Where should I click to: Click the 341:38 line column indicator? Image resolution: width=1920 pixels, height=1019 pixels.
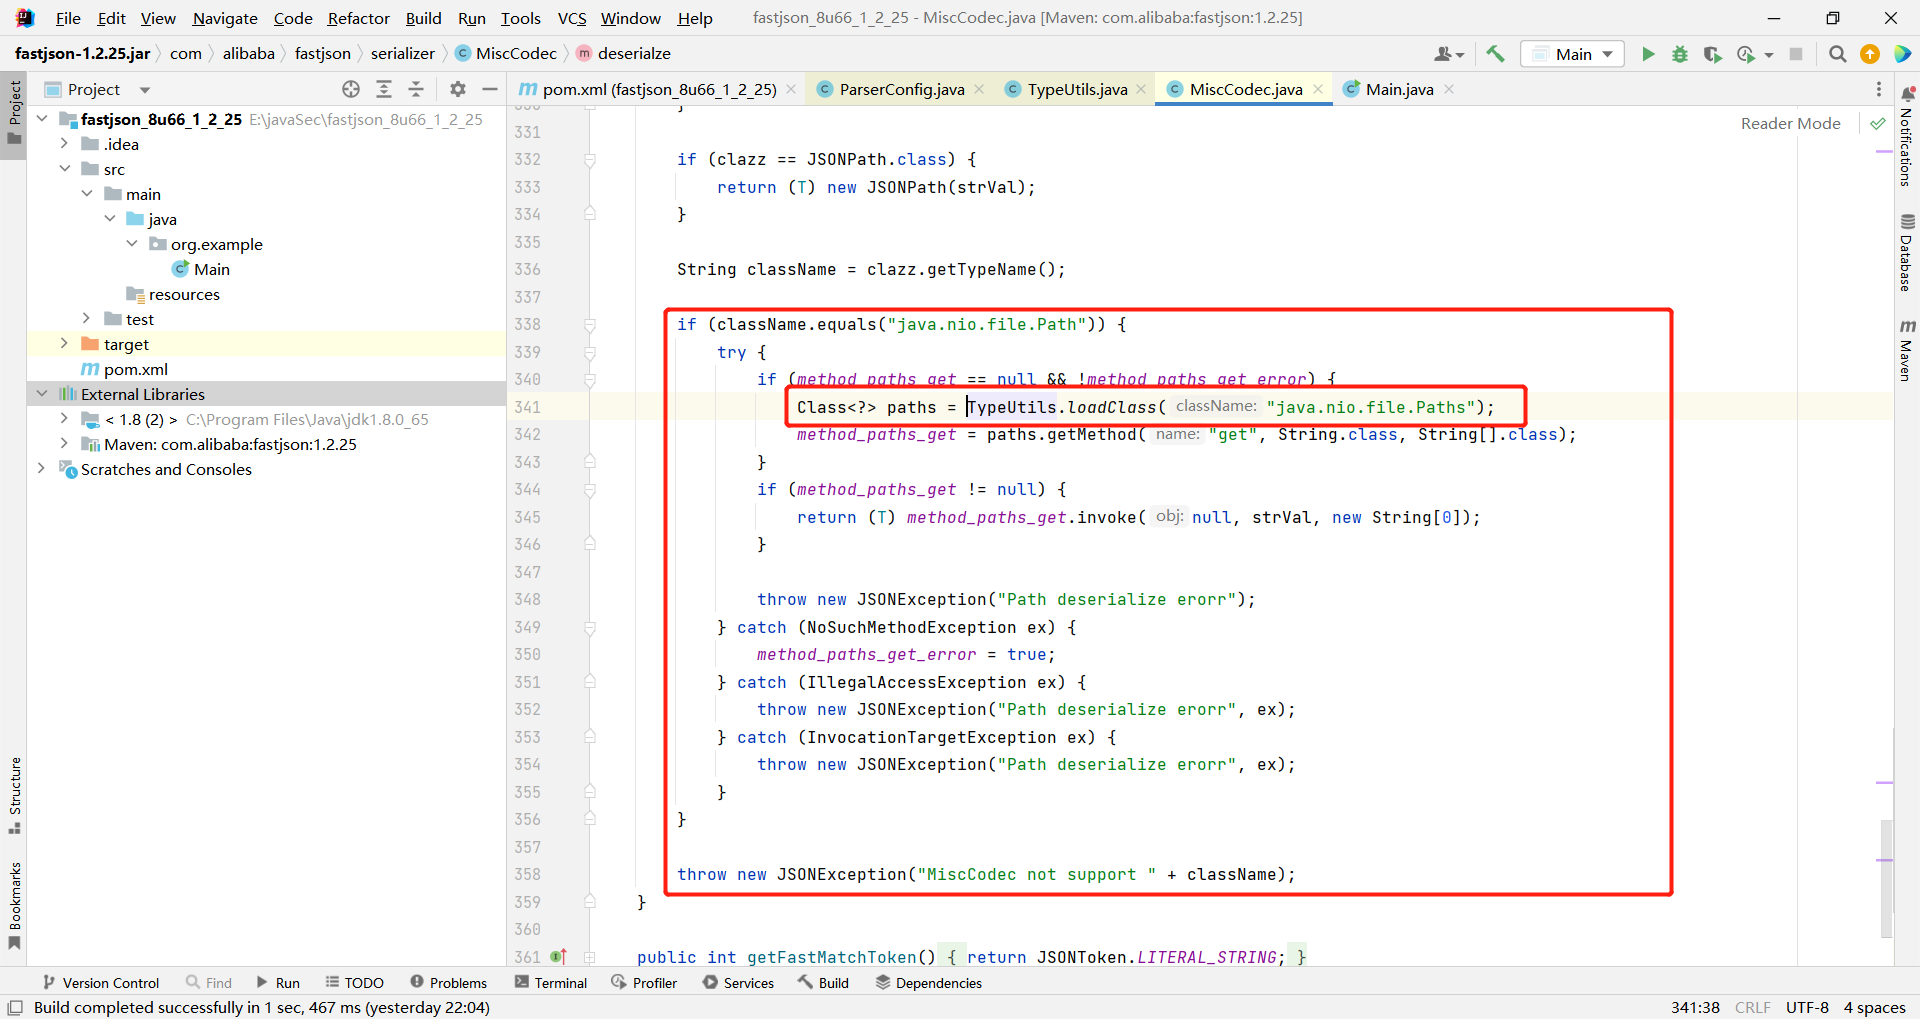1695,1007
